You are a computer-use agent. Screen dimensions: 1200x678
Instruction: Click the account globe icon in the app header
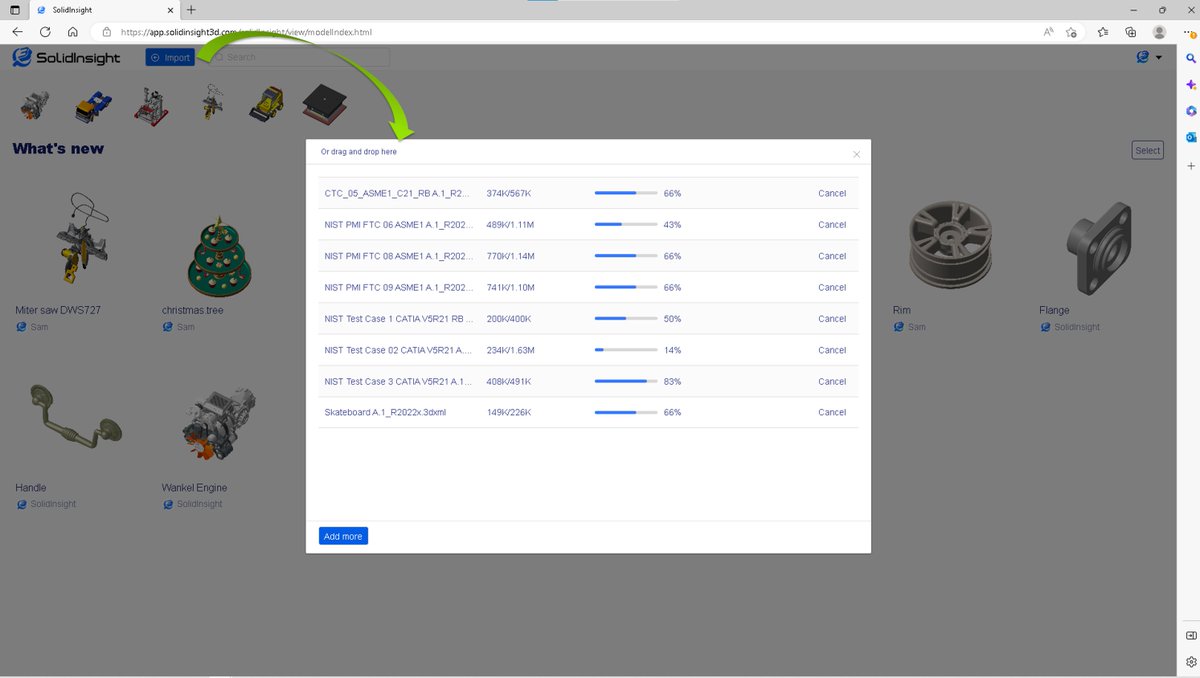[1141, 57]
